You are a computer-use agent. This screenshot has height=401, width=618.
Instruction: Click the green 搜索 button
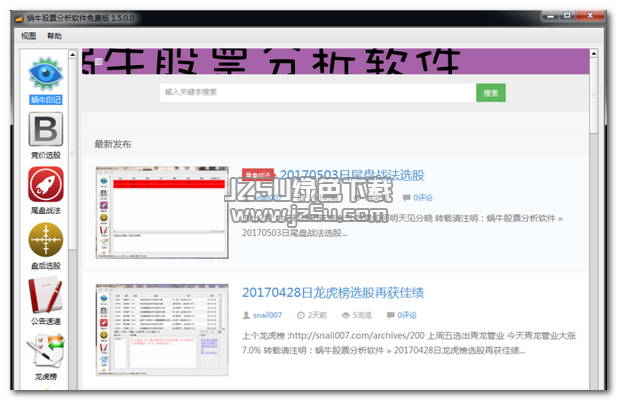click(491, 93)
